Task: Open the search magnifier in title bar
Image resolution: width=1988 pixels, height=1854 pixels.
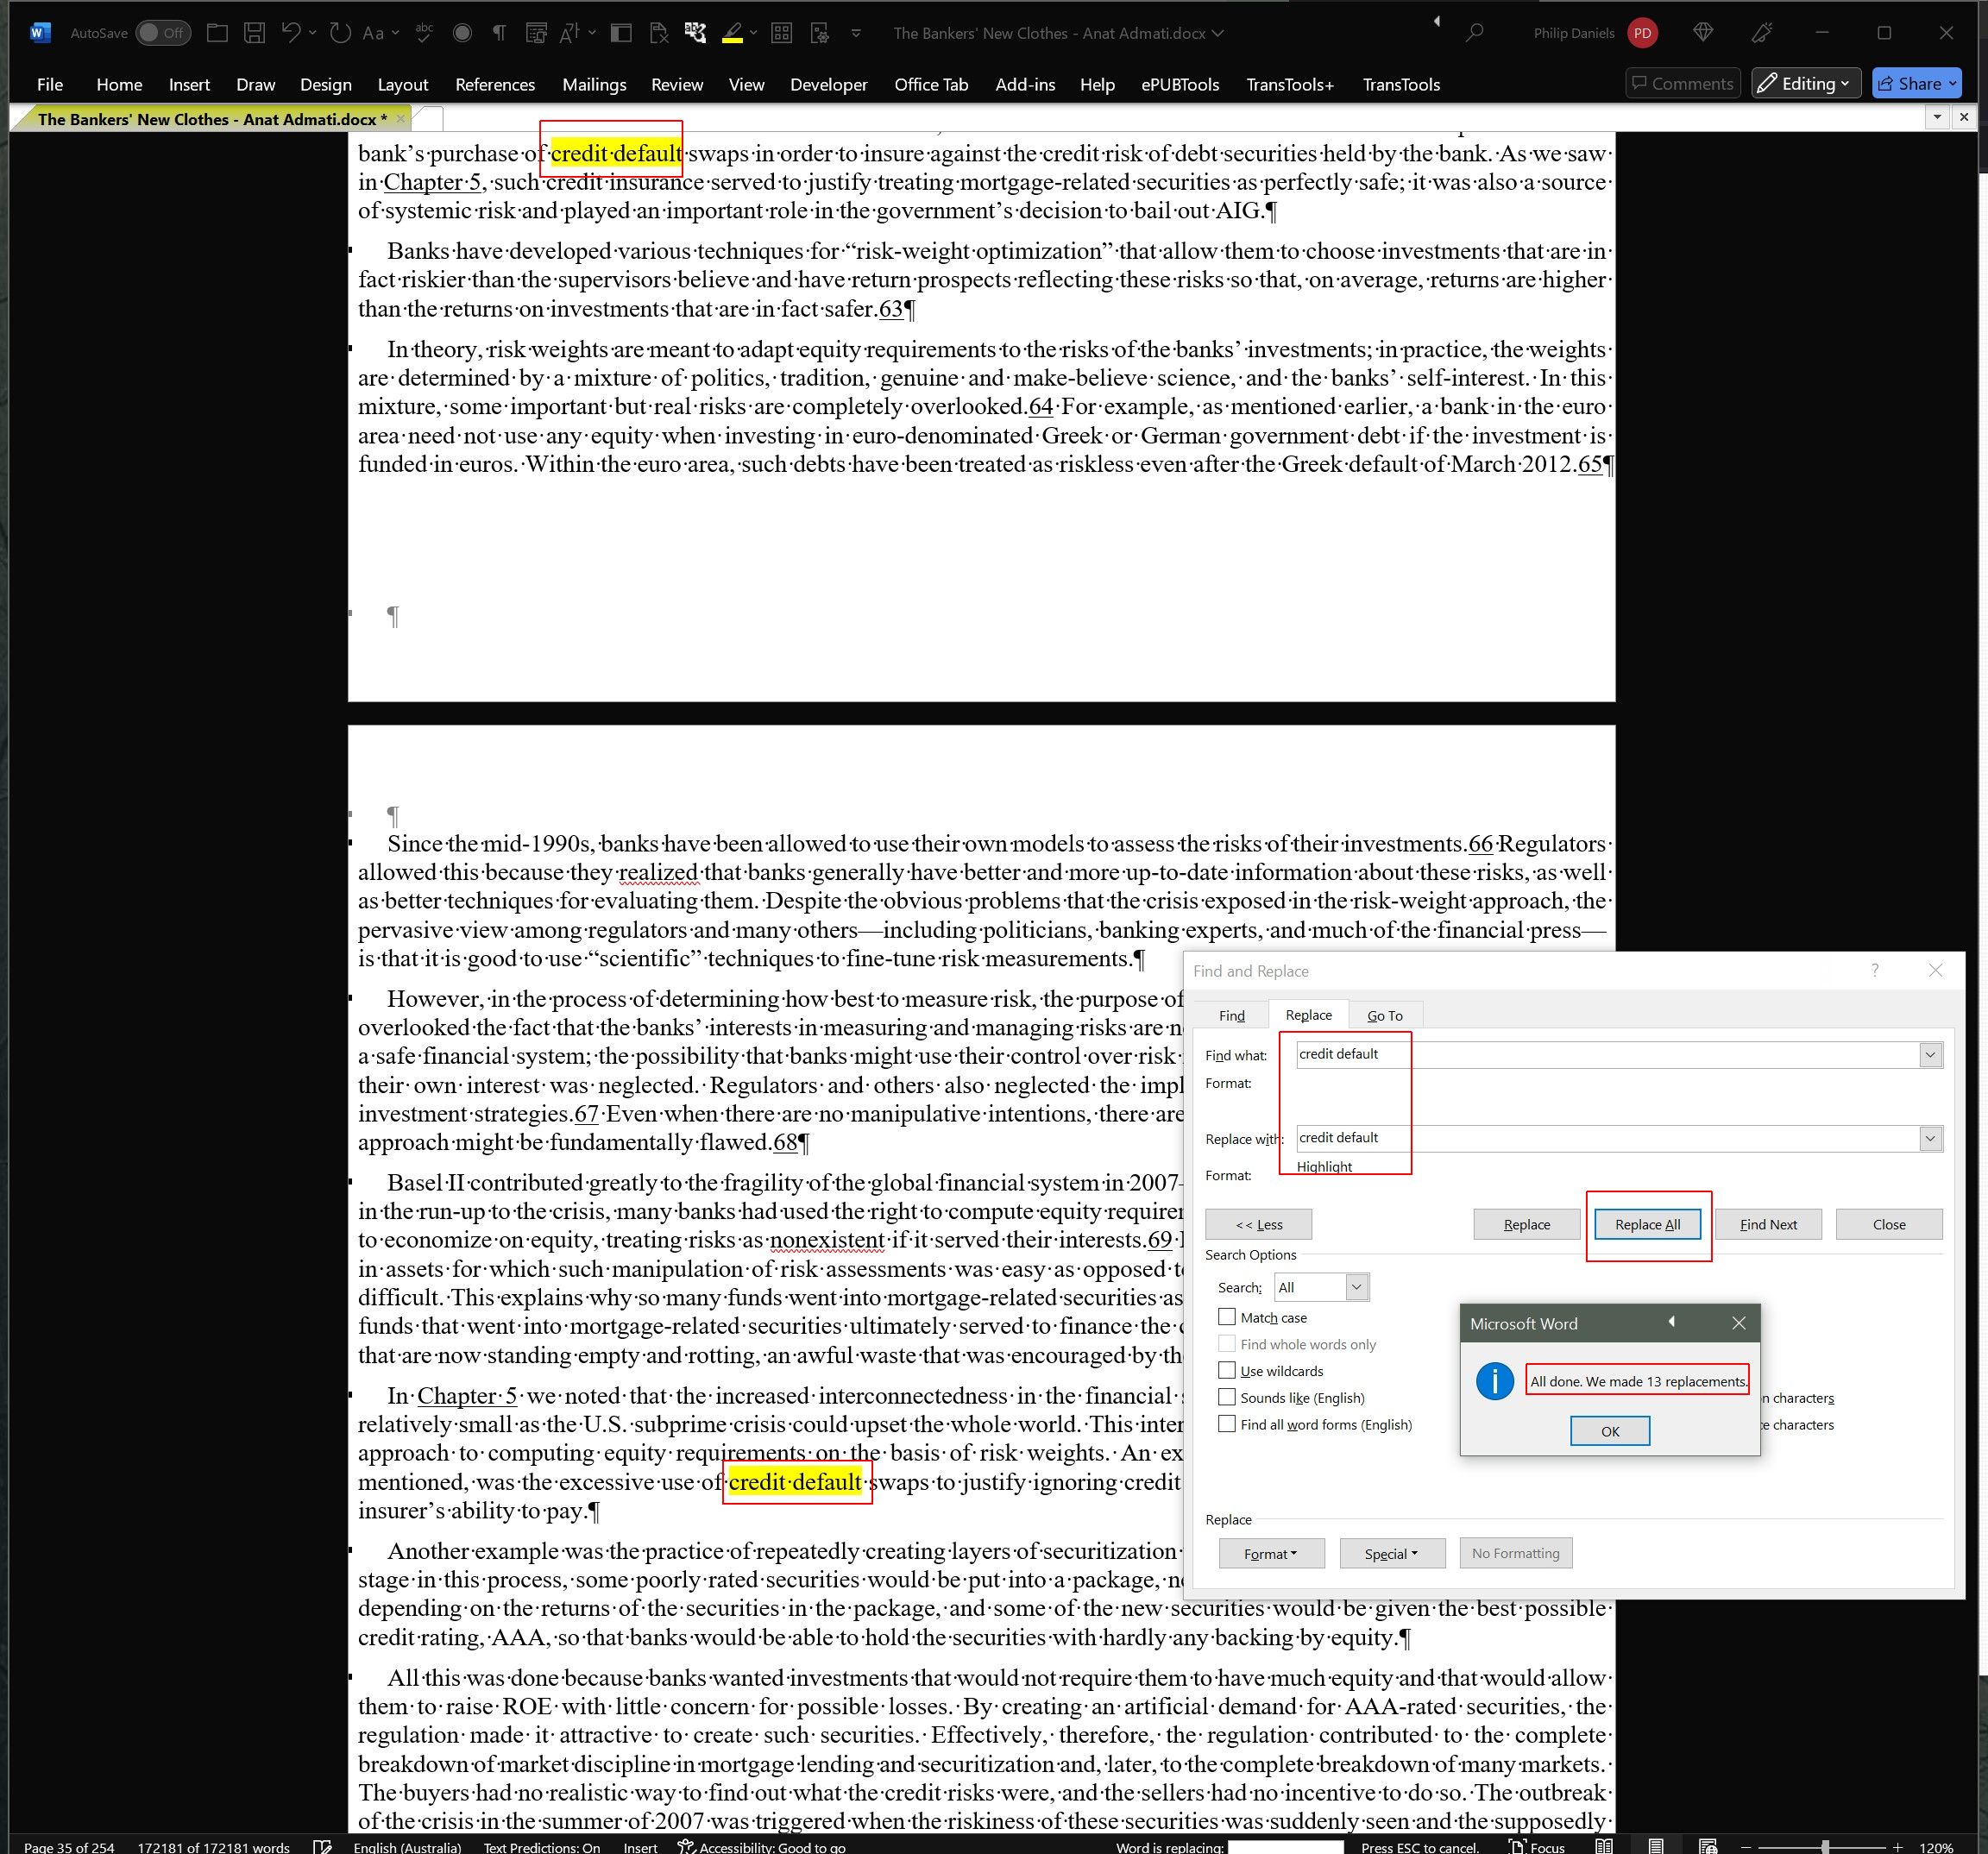Action: (x=1474, y=33)
